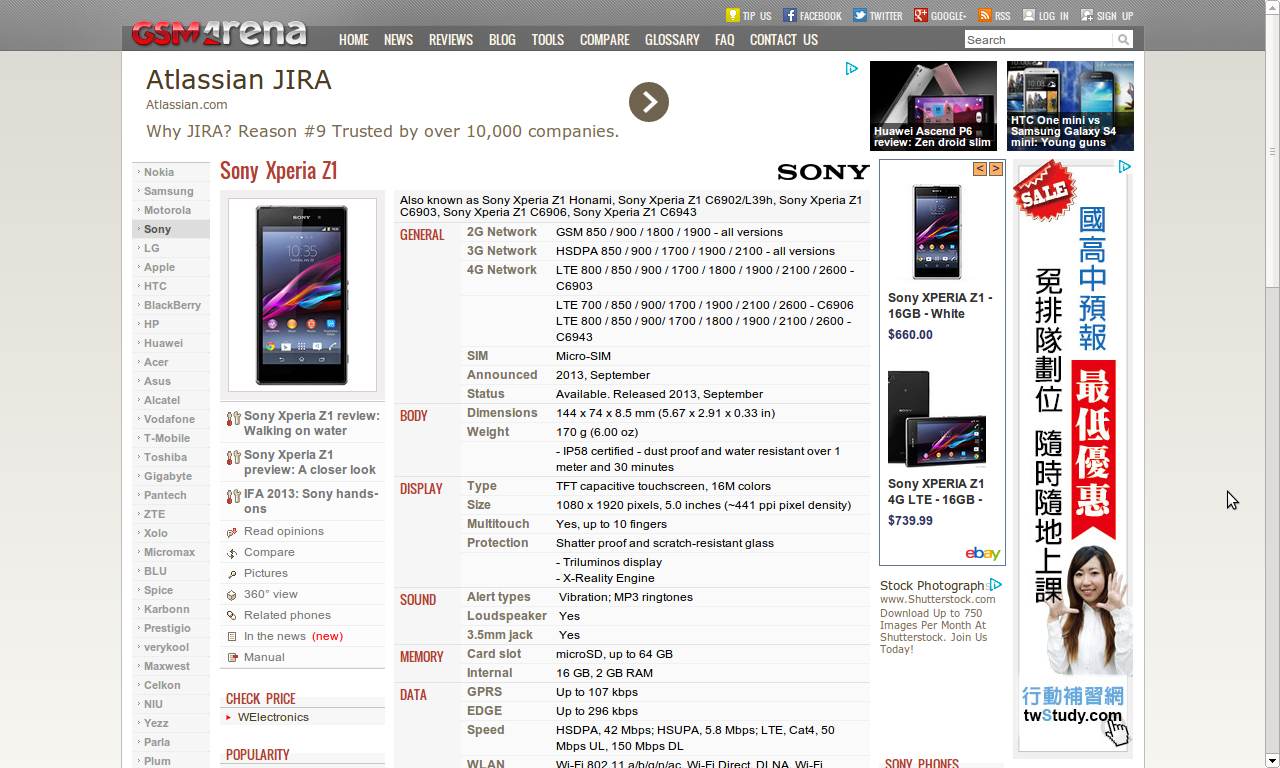1280x768 pixels.
Task: Open the Home menu item
Action: point(354,40)
